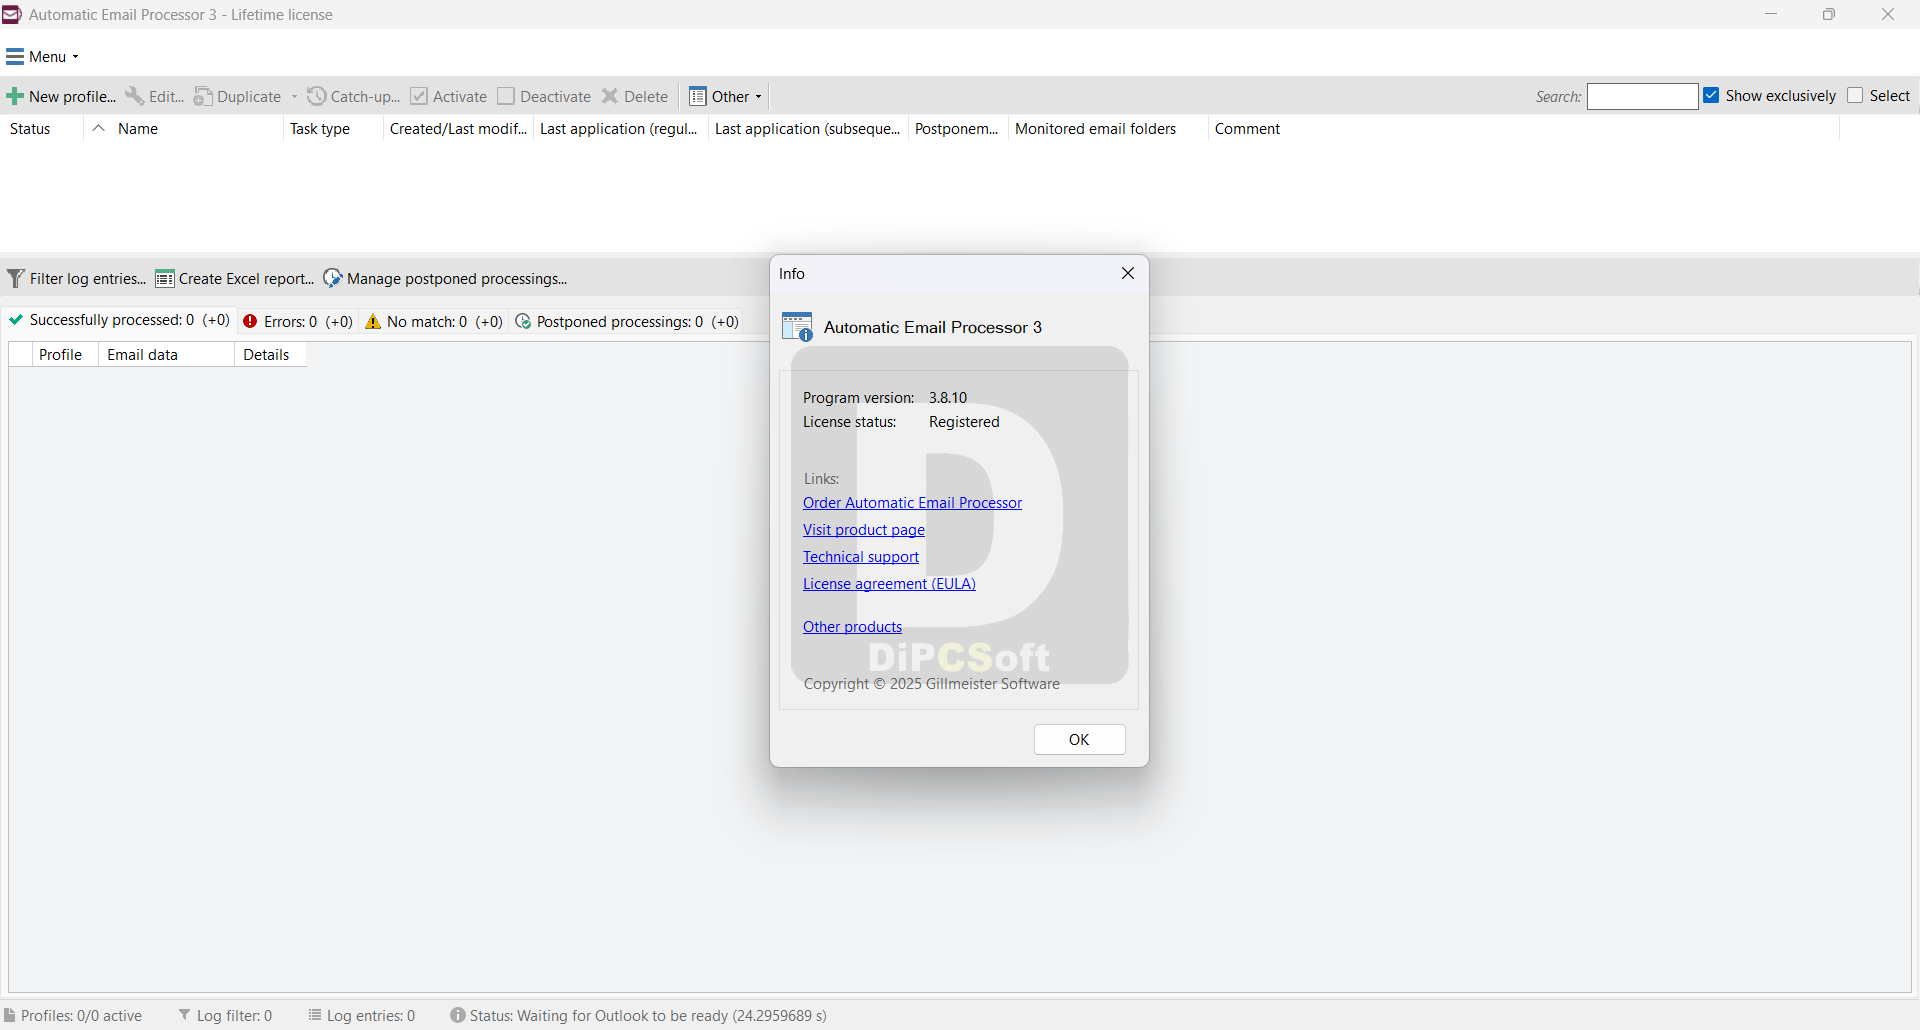Toggle the Show exclusively checkbox
1920x1030 pixels.
tap(1711, 95)
